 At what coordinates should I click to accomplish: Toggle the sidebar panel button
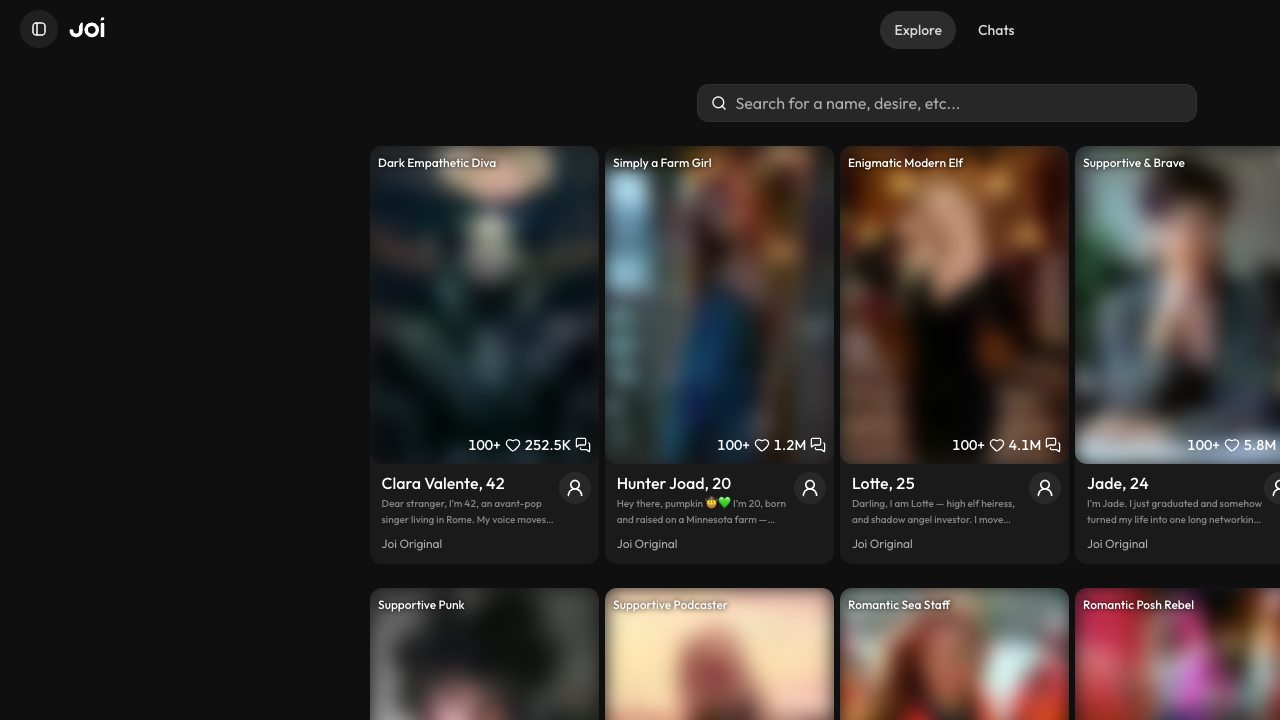[x=39, y=29]
